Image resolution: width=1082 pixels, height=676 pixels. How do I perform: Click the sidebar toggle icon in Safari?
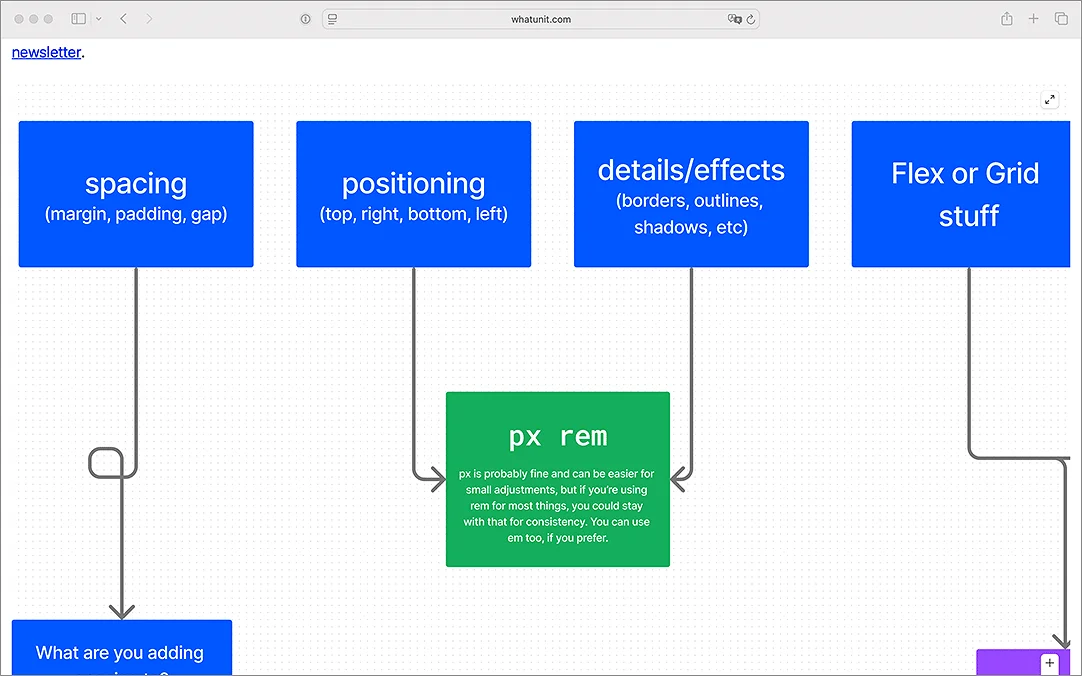click(x=79, y=19)
